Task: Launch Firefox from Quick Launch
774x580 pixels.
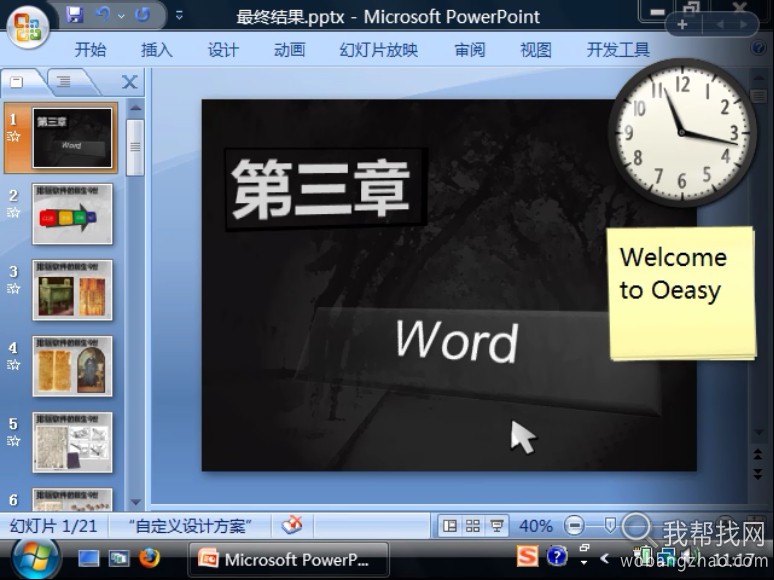Action: point(149,558)
